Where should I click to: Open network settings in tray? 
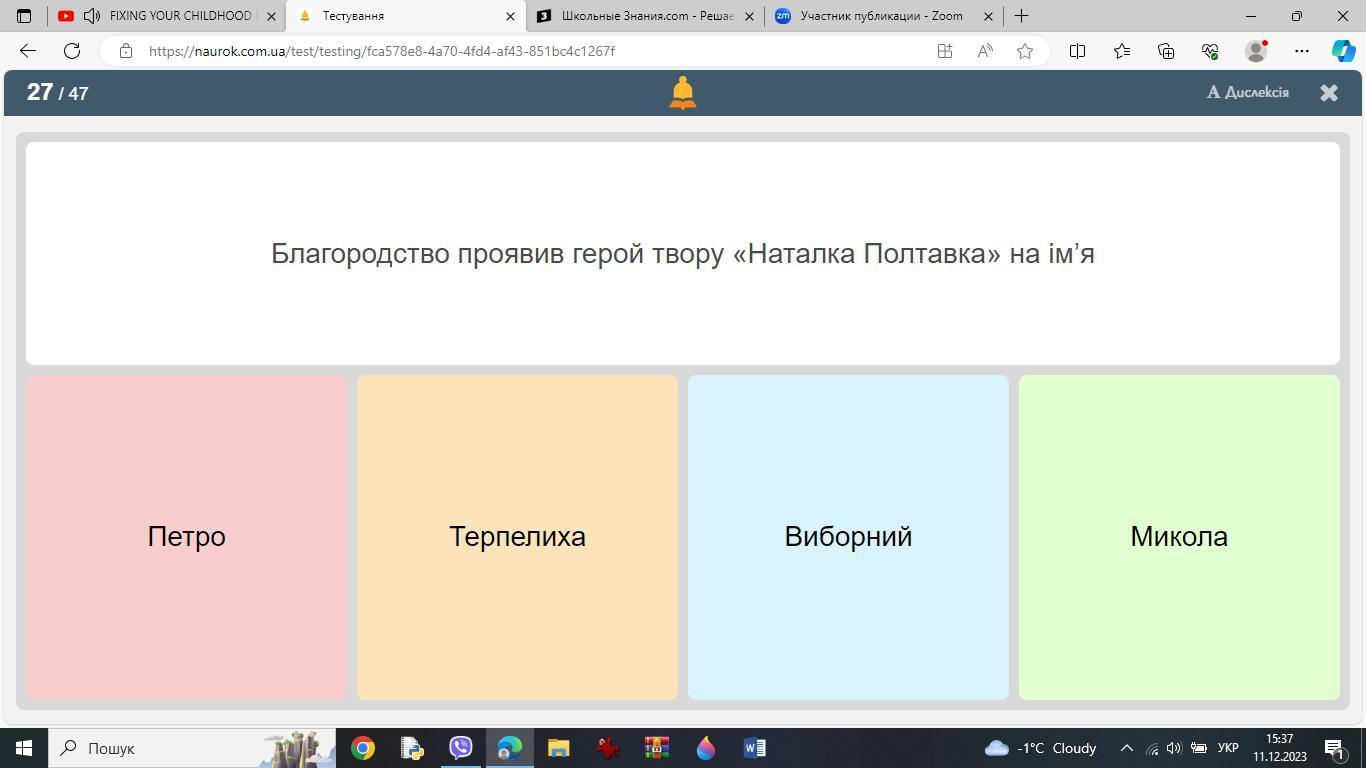(x=1152, y=748)
